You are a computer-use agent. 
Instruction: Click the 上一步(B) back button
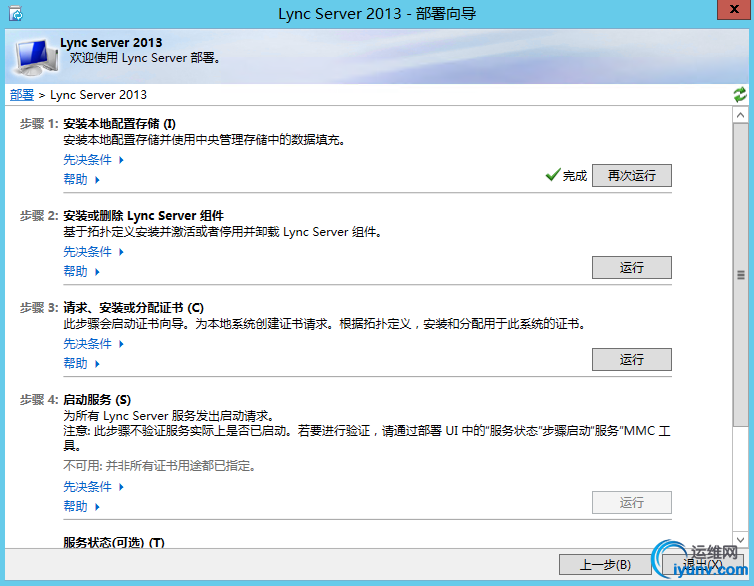605,564
